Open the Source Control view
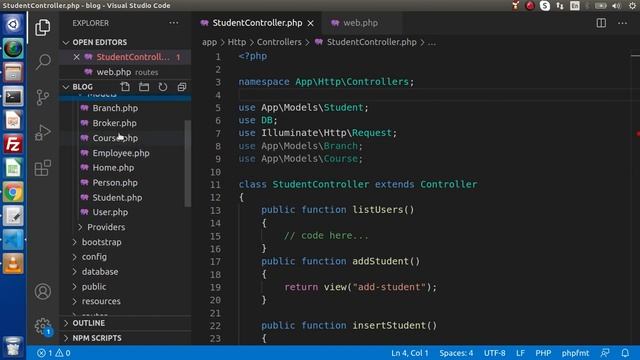The width and height of the screenshot is (640, 360). click(x=43, y=98)
